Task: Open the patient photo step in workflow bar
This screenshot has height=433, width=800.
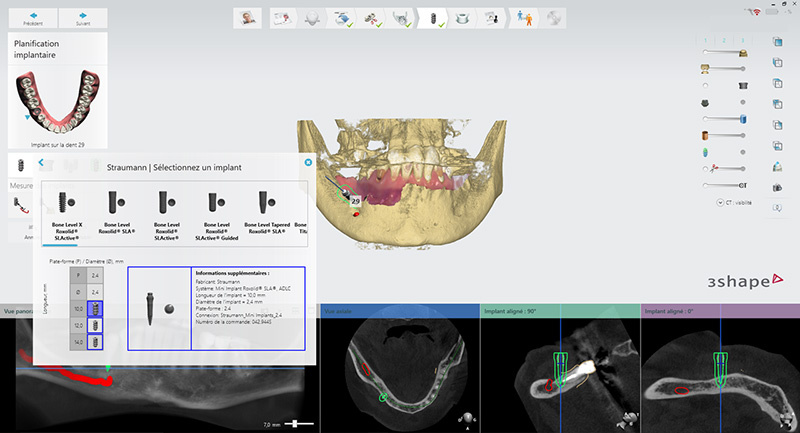Action: click(247, 18)
